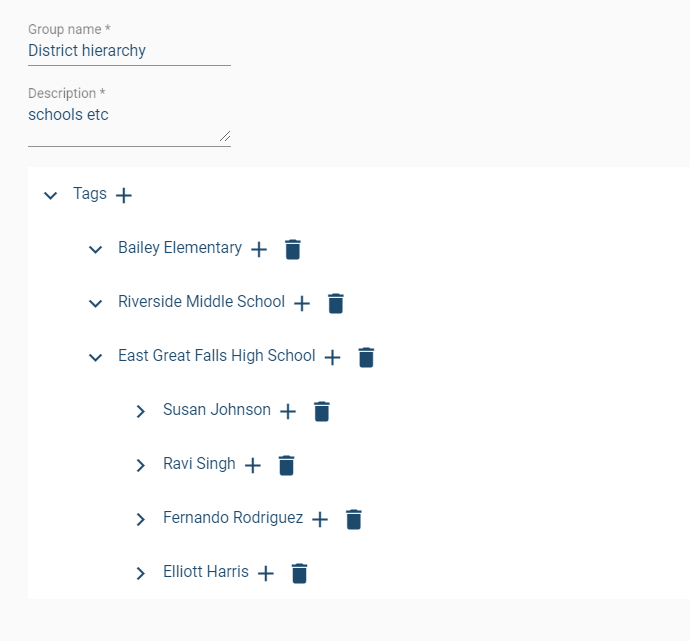Collapse the Bailey Elementary node
The image size is (690, 641).
pyautogui.click(x=96, y=249)
